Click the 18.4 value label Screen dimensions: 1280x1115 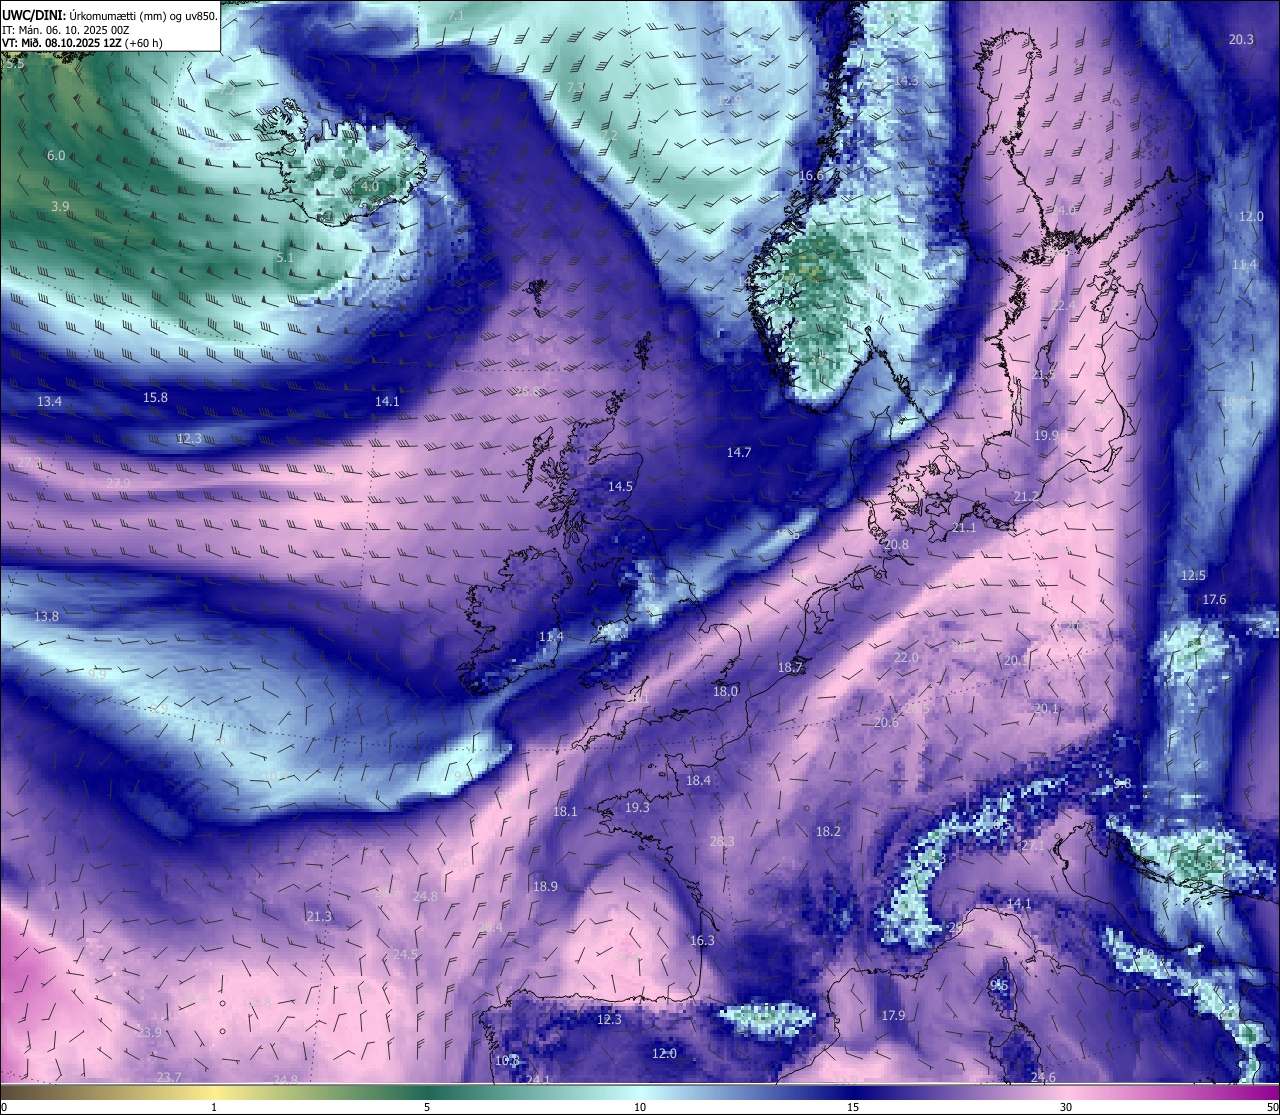point(698,781)
